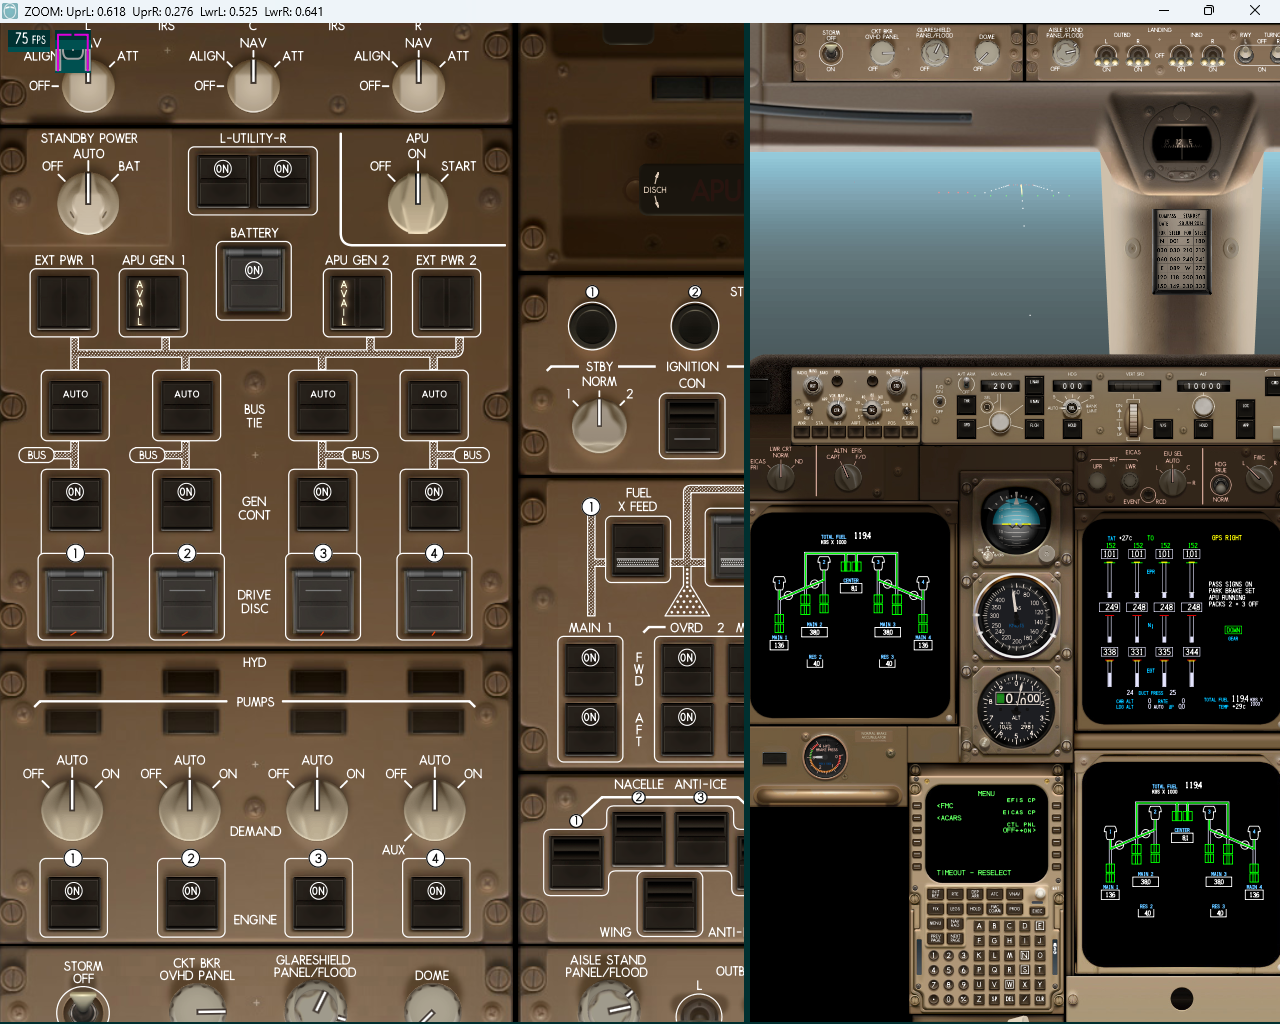1280x1024 pixels.
Task: Toggle BUS TIE 3 AUTO switch
Action: (x=323, y=405)
